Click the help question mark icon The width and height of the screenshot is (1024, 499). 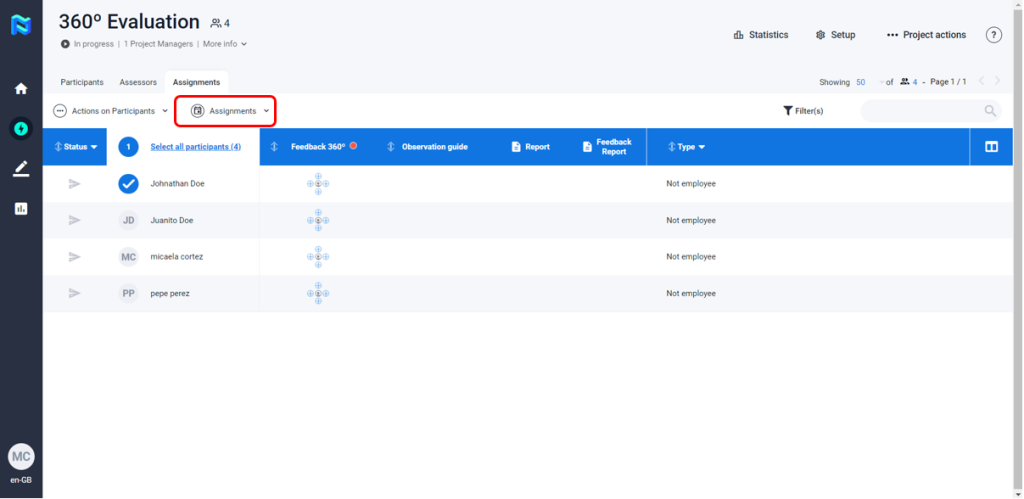(x=993, y=35)
